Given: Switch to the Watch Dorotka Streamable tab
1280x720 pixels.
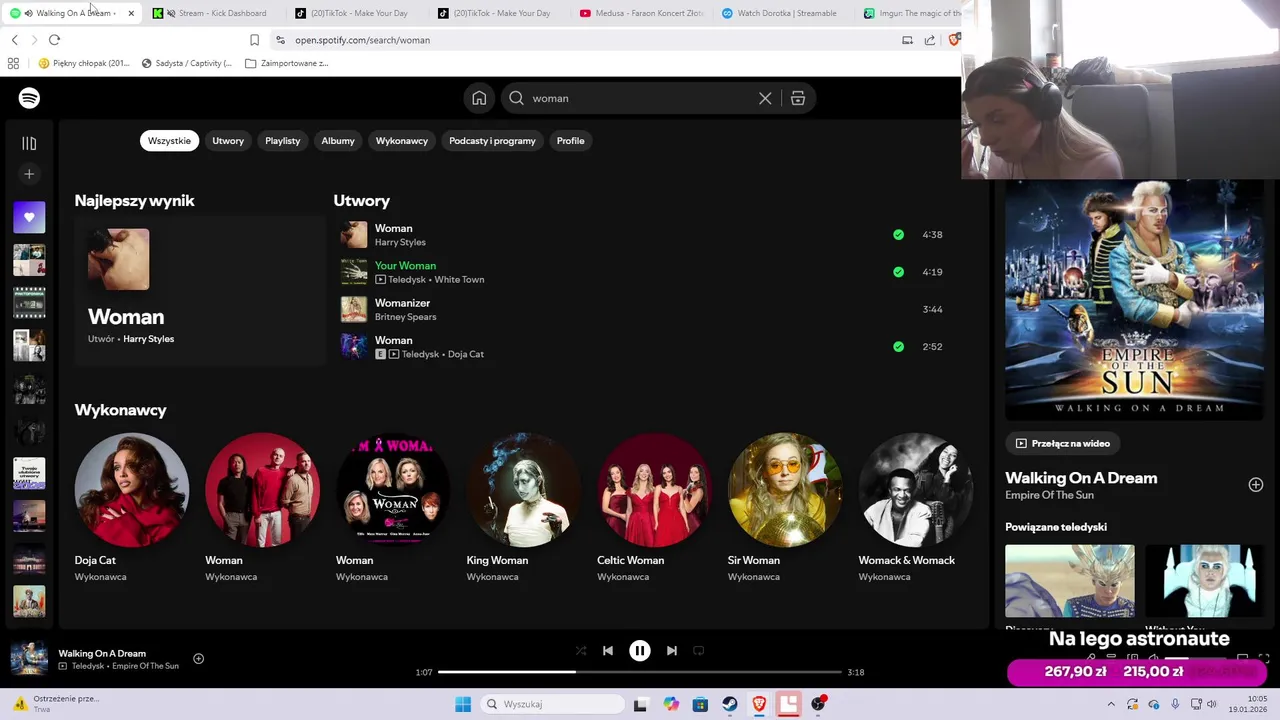Looking at the screenshot, I should click(x=785, y=13).
